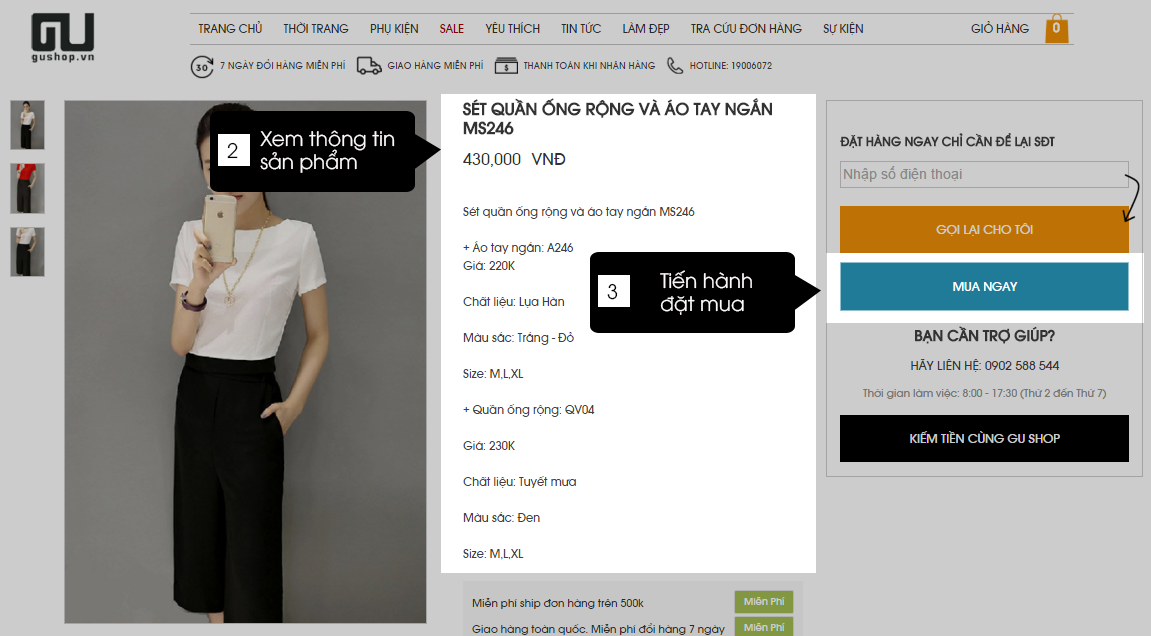Click the free delivery truck icon
This screenshot has height=636, width=1151.
[369, 66]
